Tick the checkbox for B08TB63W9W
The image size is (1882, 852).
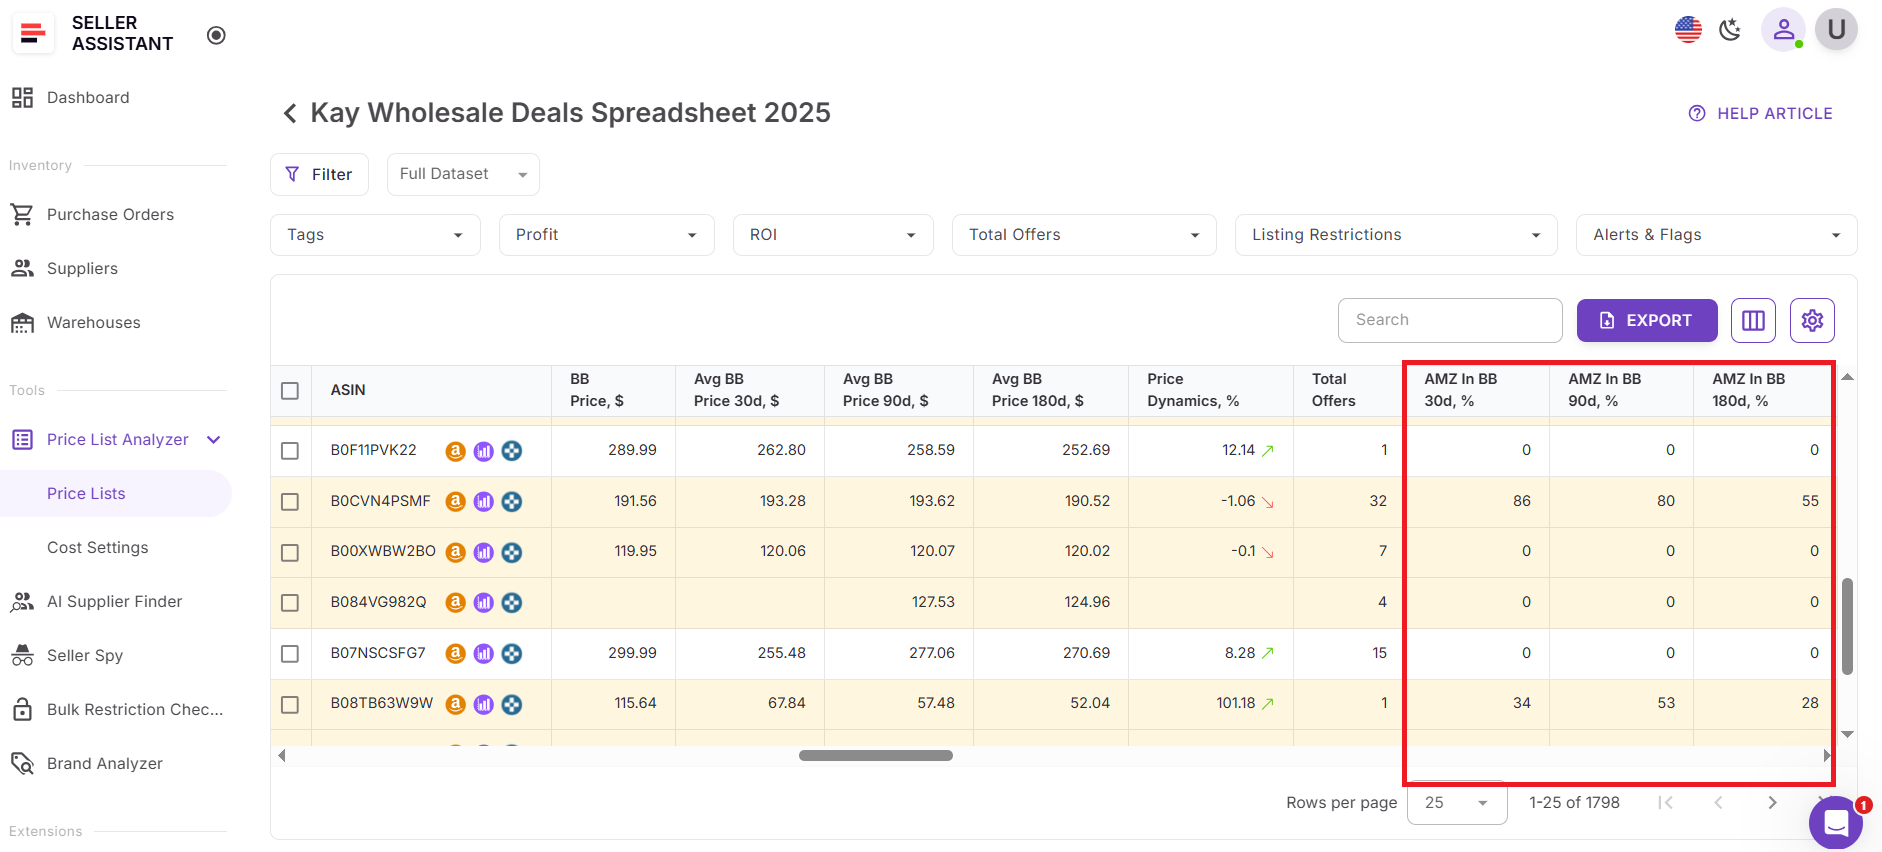click(x=290, y=705)
